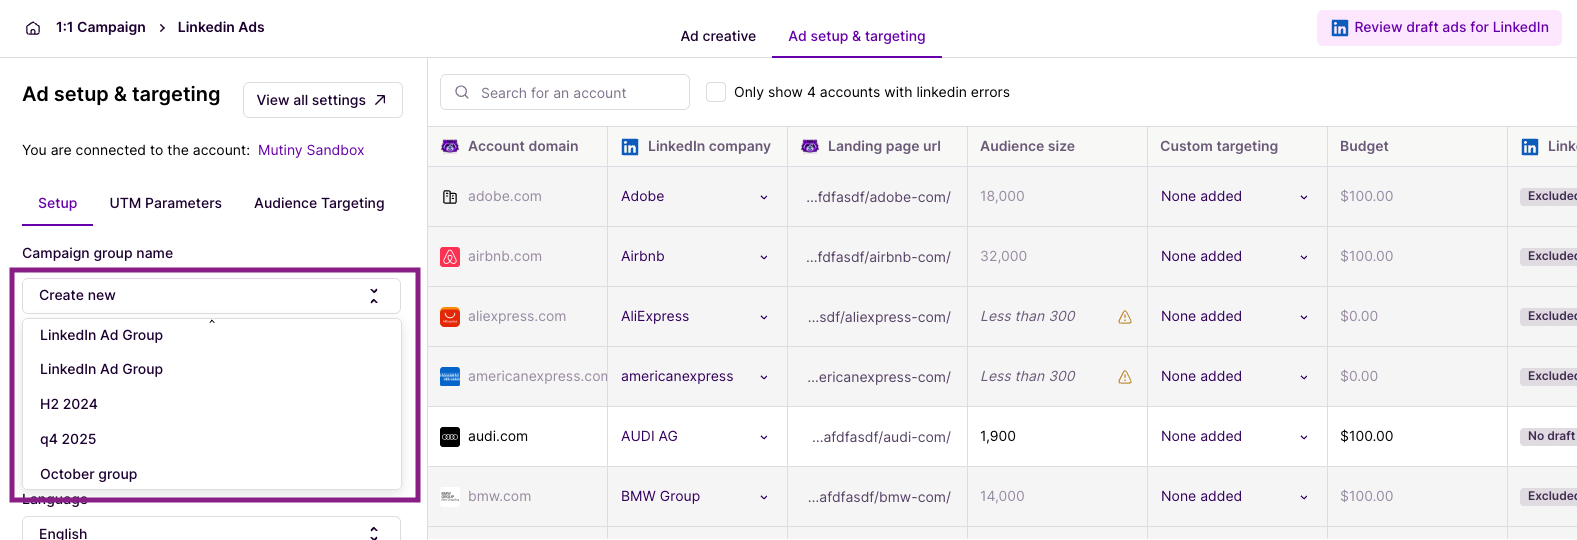Select the Audience Targeting tab
The image size is (1577, 540).
[319, 203]
